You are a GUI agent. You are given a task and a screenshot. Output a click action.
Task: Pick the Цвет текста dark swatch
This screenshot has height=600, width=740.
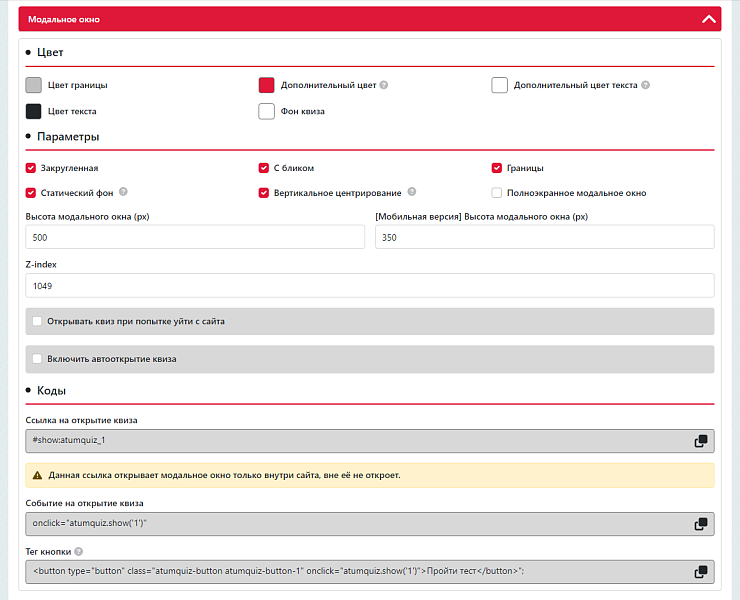click(34, 111)
